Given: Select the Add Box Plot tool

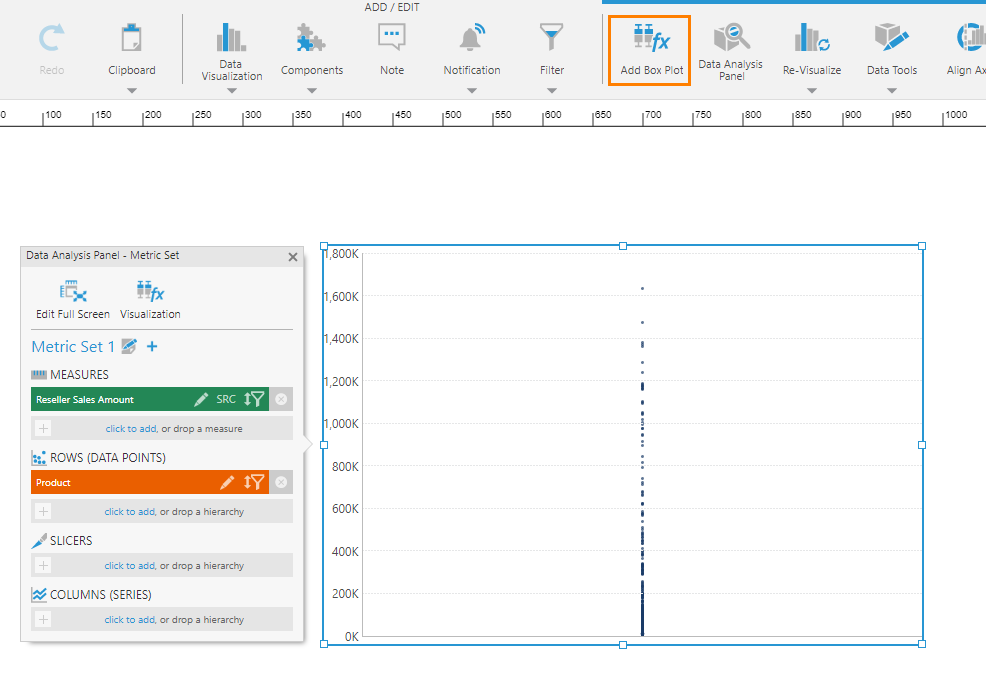Looking at the screenshot, I should pos(648,47).
